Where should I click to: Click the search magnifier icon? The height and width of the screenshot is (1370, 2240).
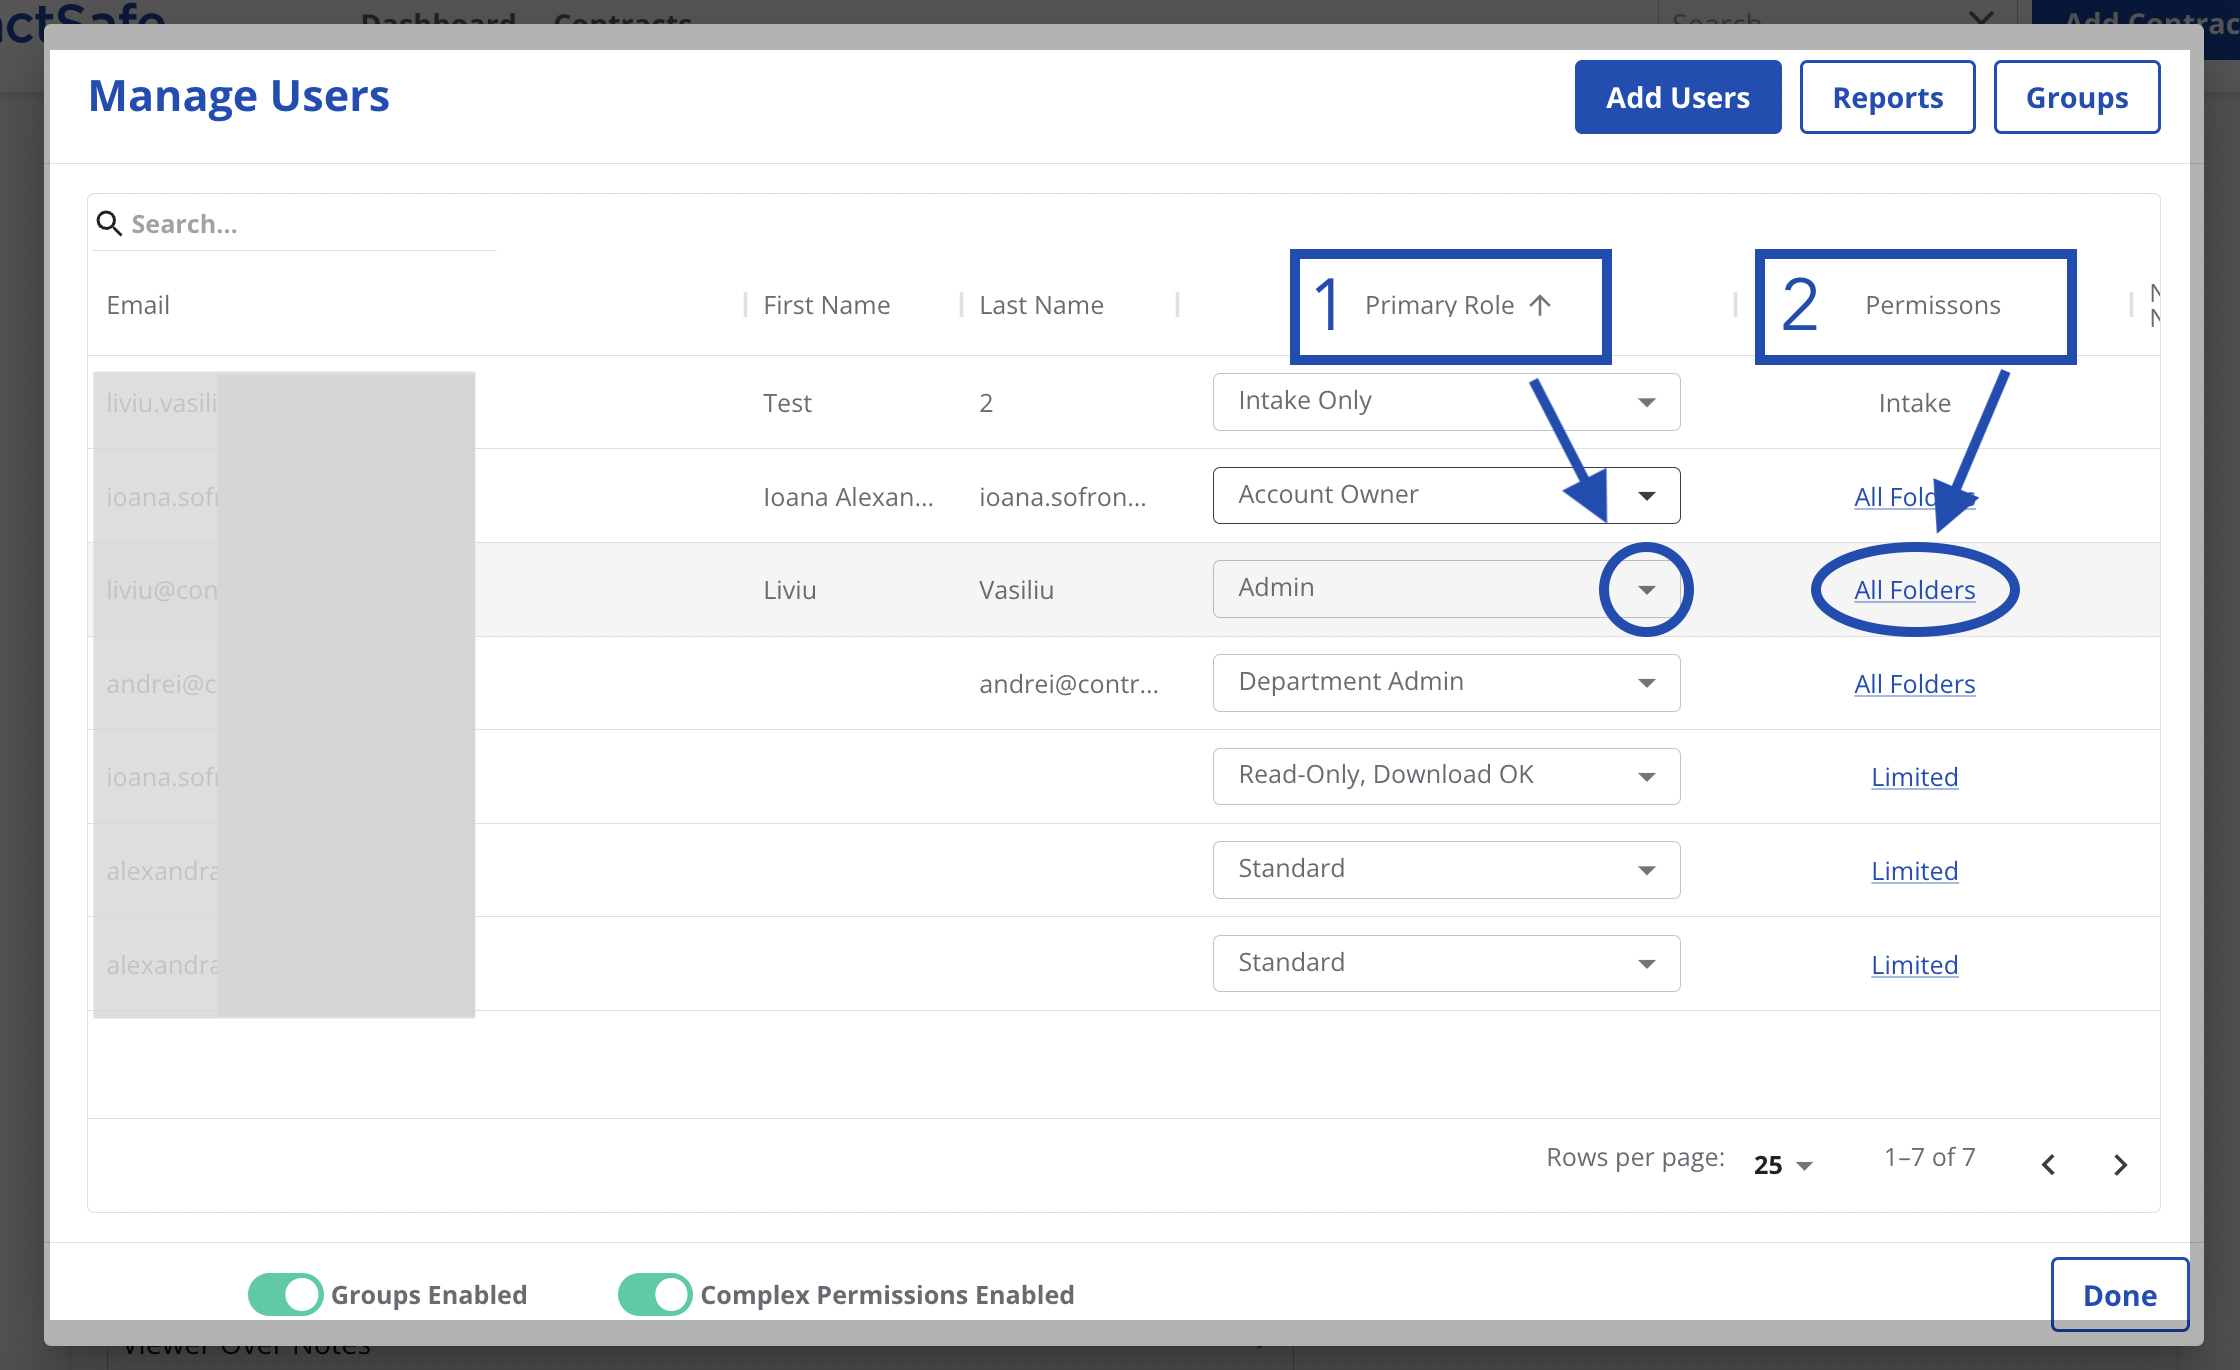coord(109,223)
